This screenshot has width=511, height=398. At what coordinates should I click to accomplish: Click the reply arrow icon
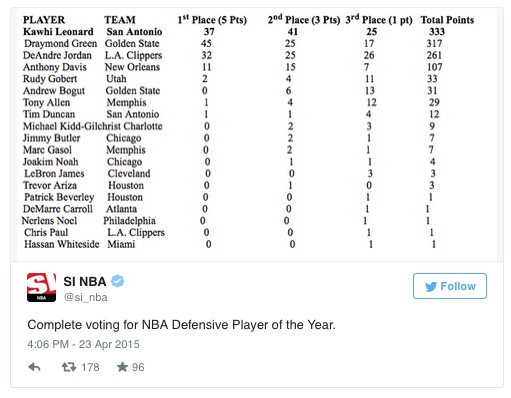pyautogui.click(x=34, y=367)
